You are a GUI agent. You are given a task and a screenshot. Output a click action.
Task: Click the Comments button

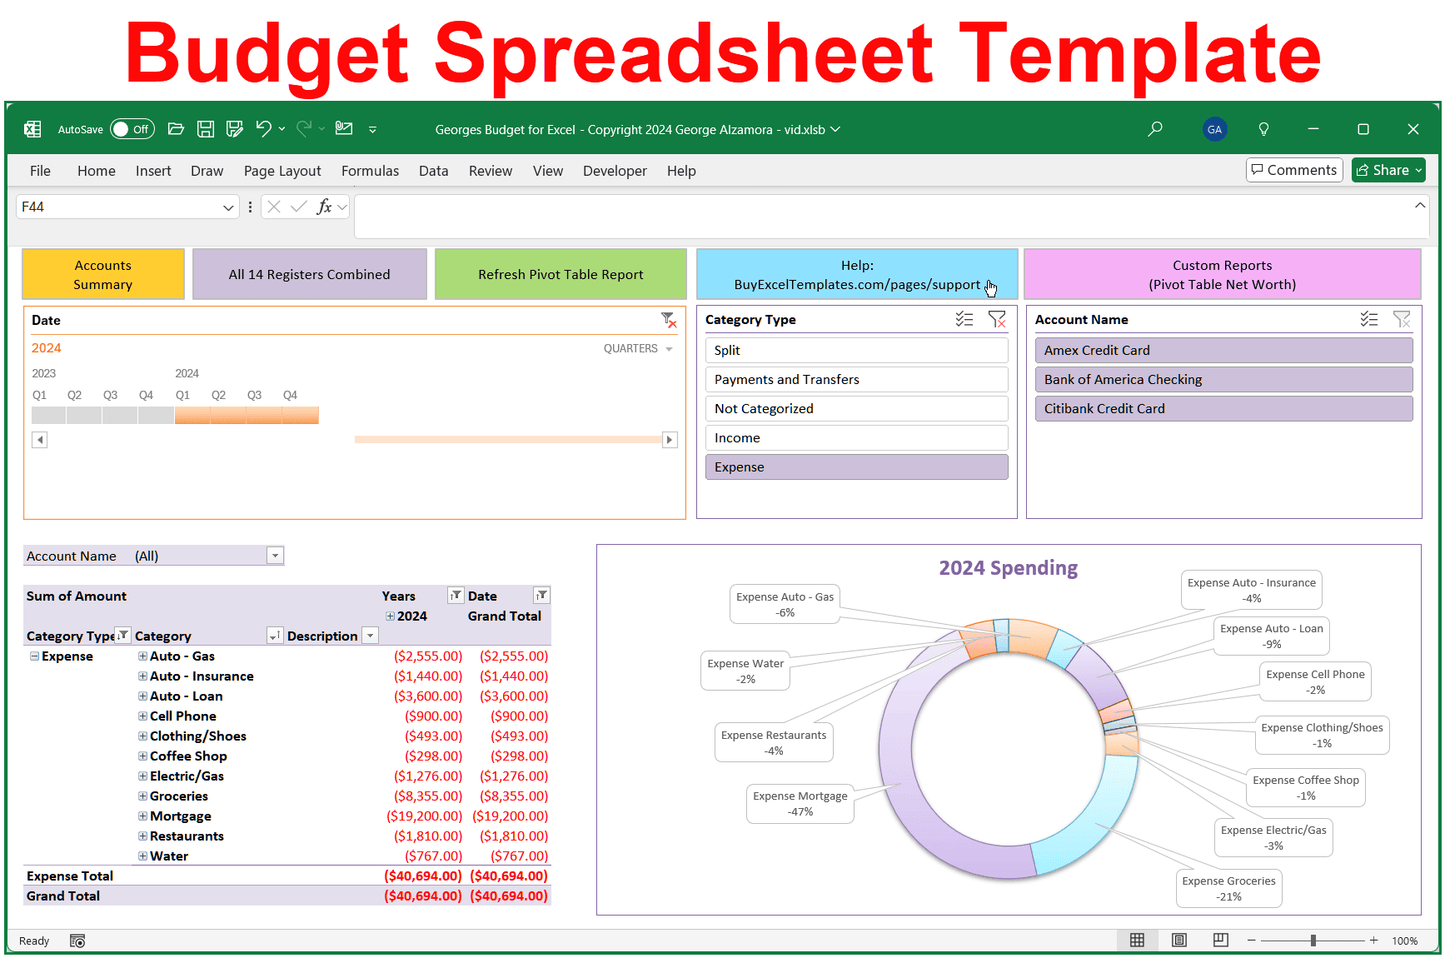(x=1294, y=170)
